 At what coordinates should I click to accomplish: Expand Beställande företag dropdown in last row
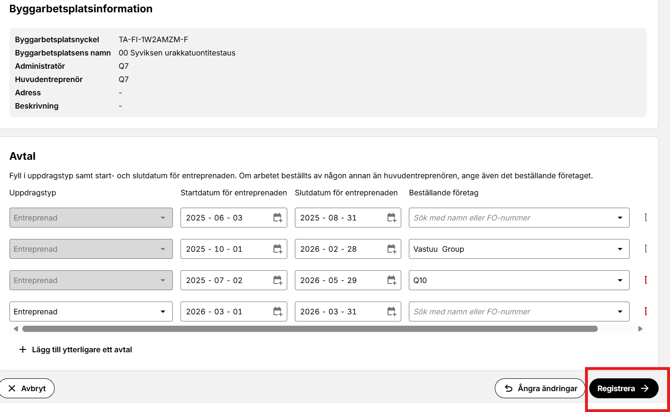[x=620, y=312]
